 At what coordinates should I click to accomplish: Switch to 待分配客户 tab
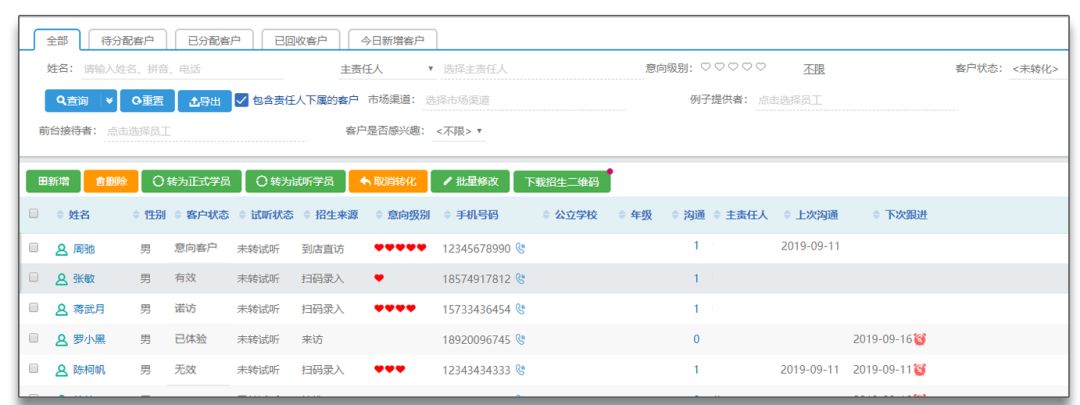click(x=128, y=40)
